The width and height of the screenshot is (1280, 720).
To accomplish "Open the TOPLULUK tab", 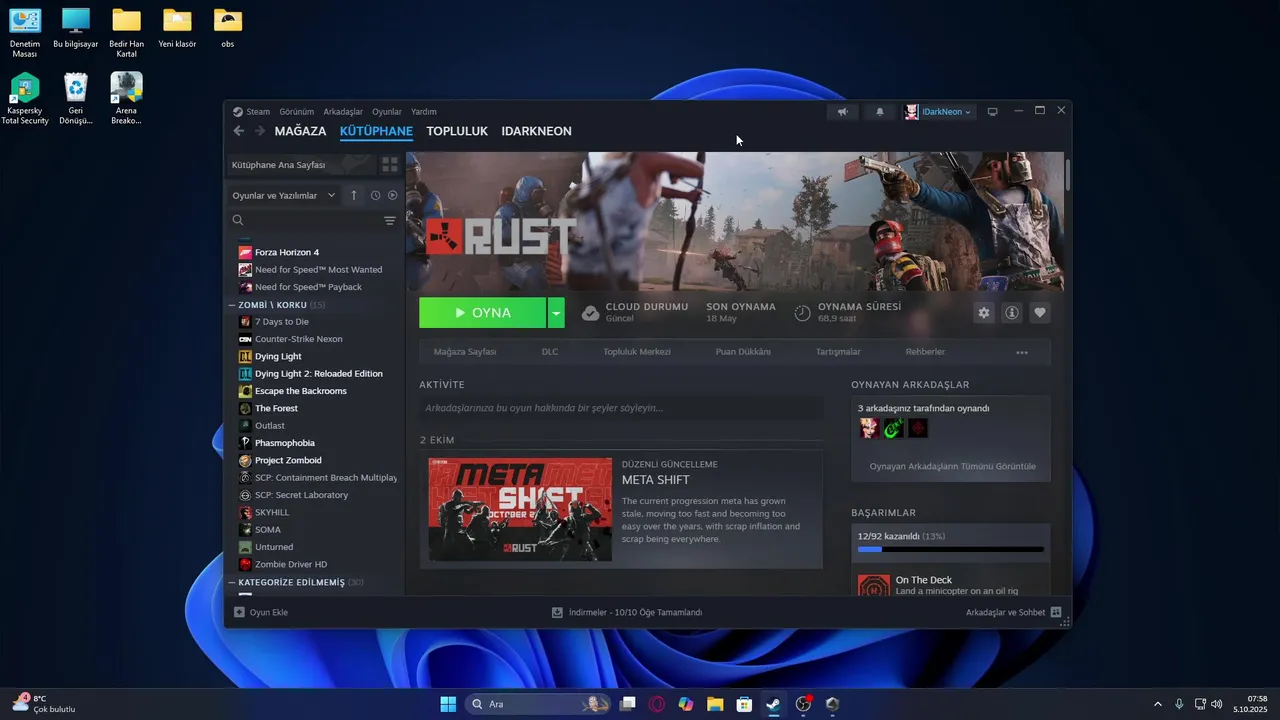I will point(457,131).
